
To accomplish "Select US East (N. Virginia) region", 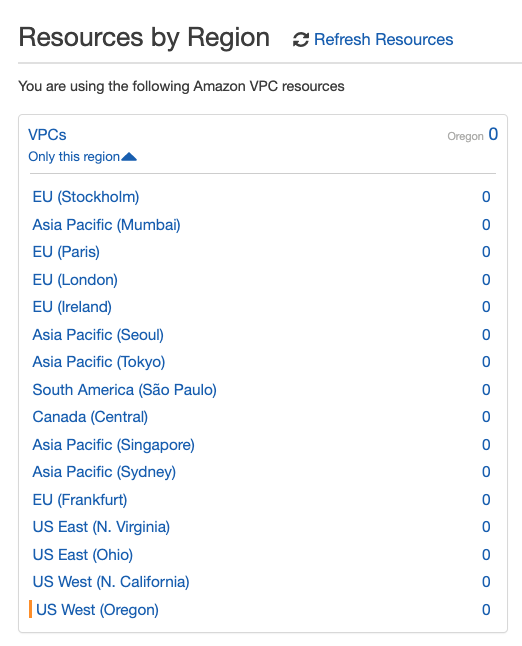I will coord(101,527).
